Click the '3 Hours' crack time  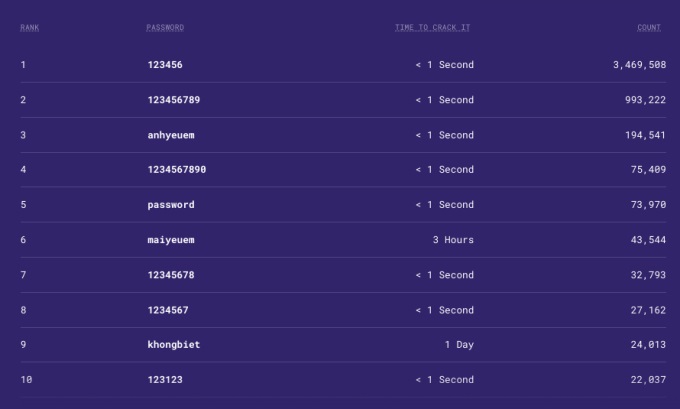tap(453, 240)
